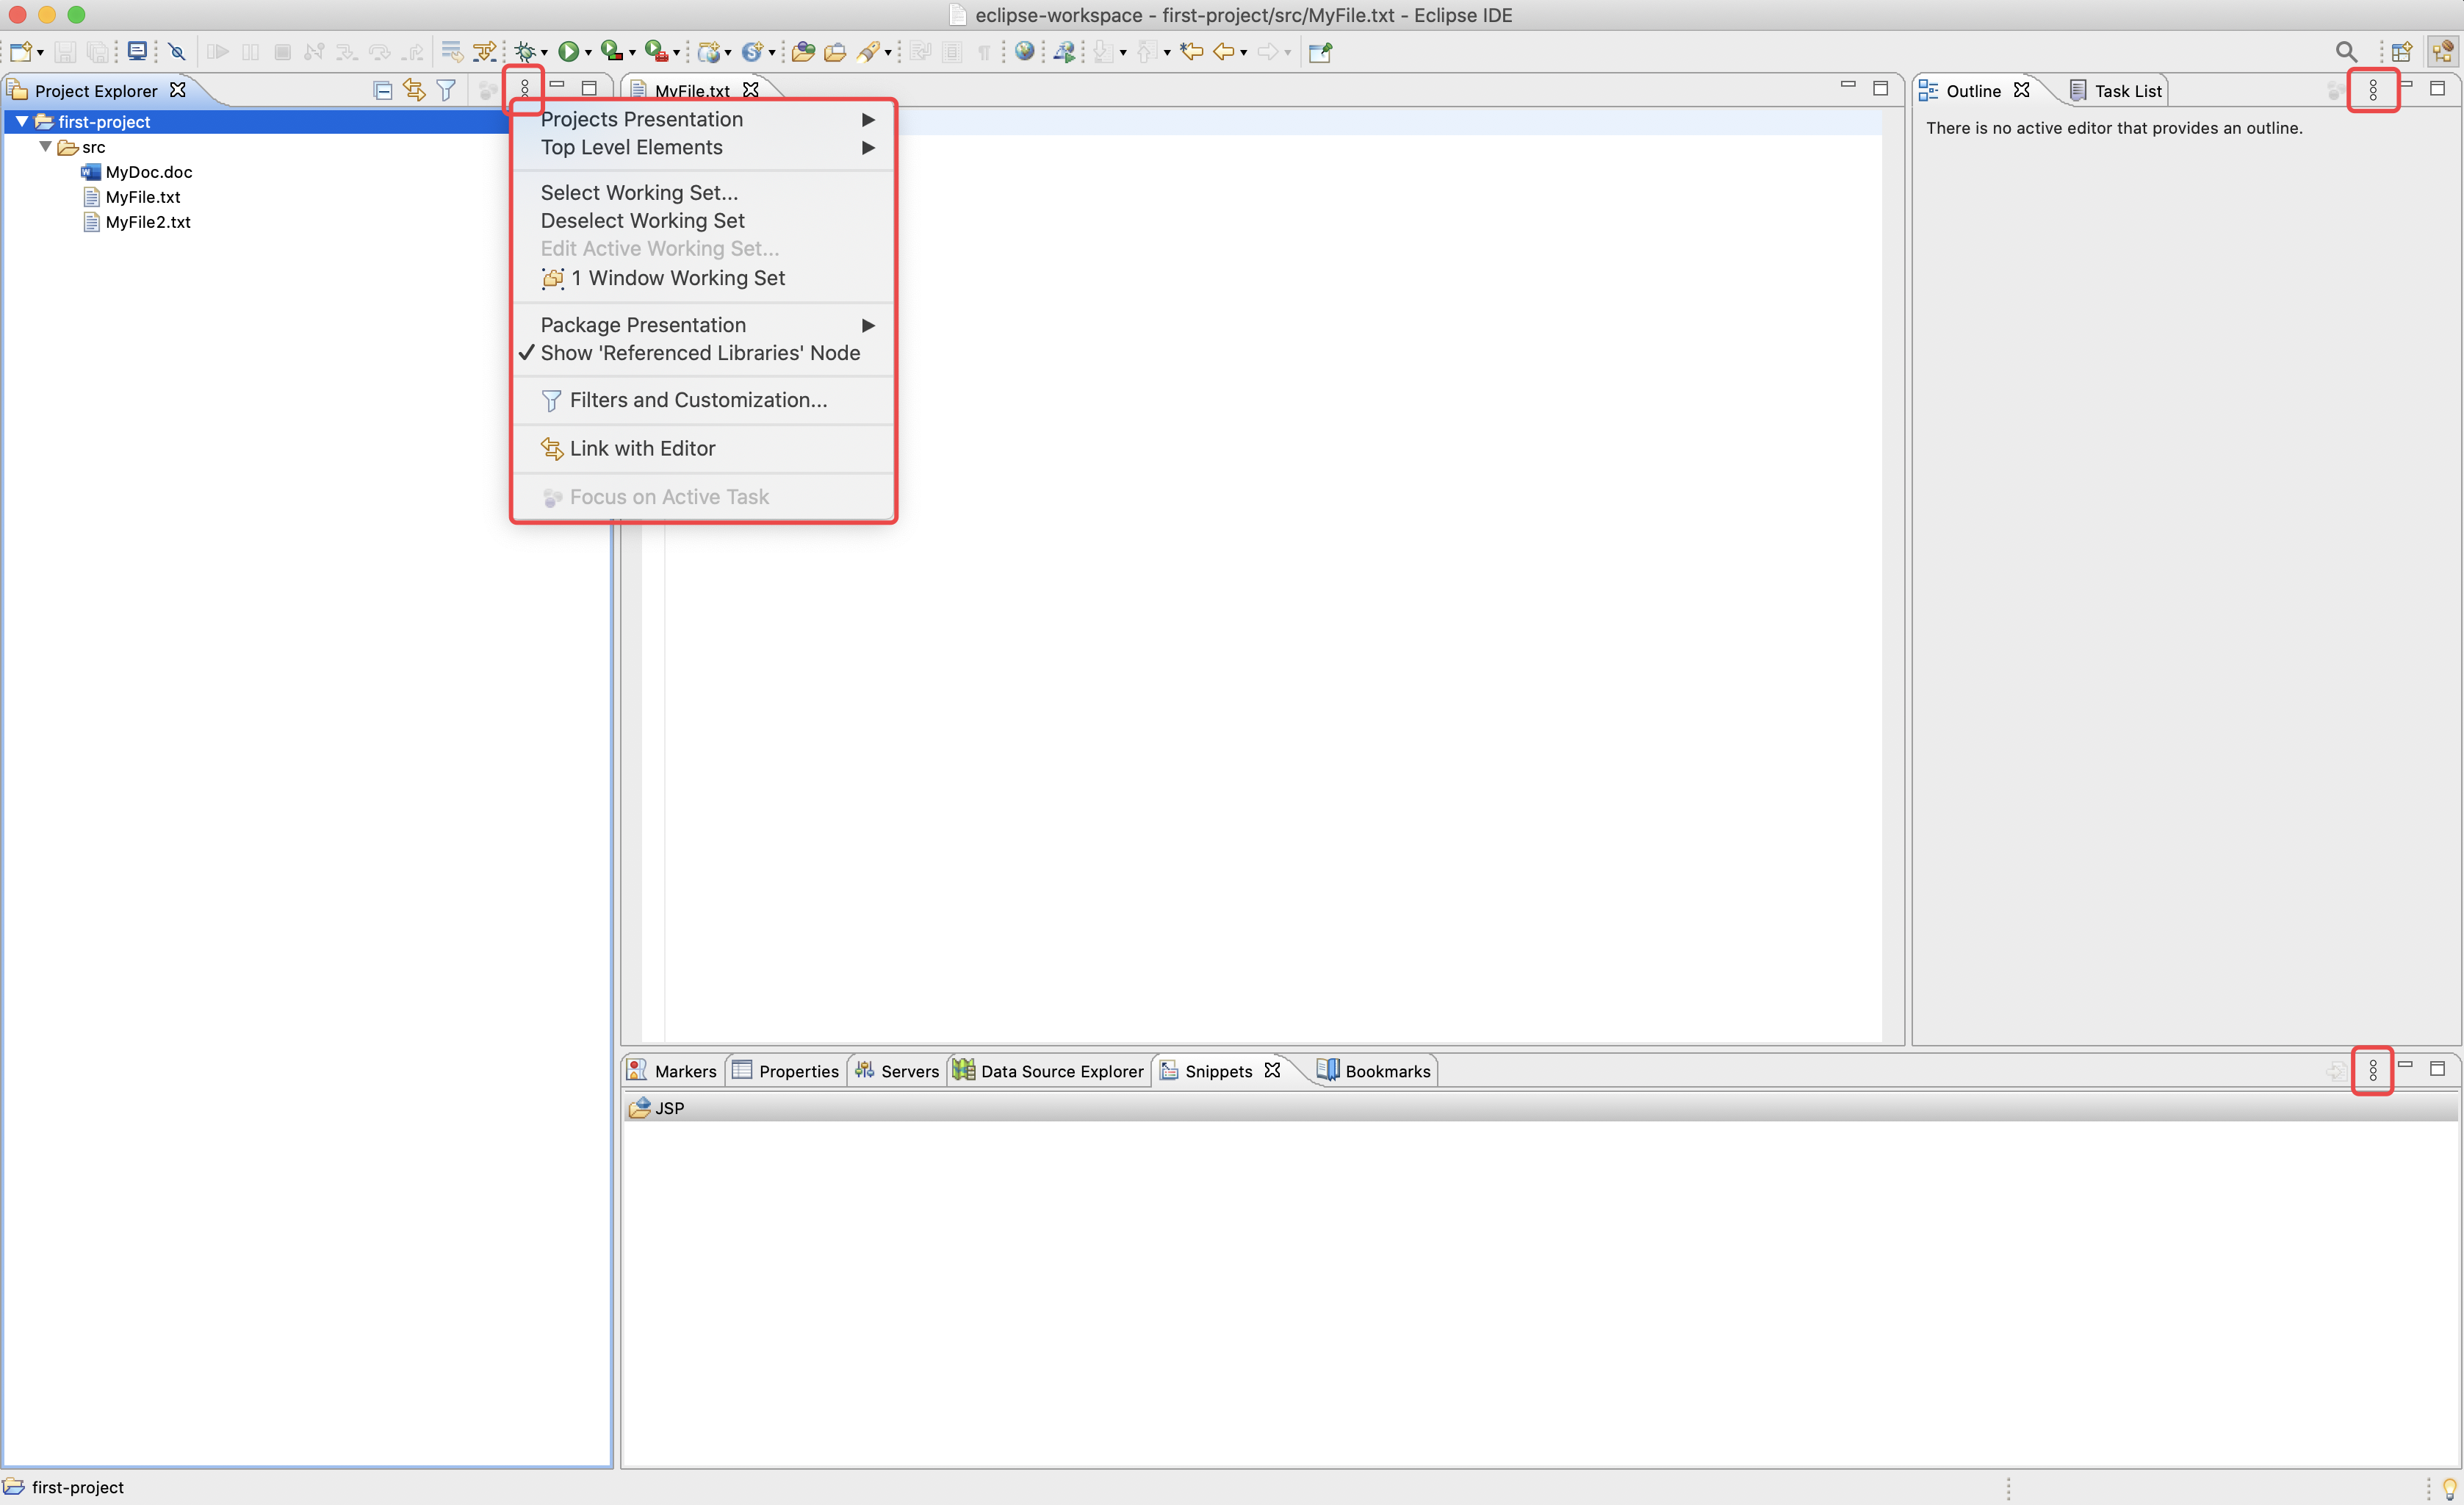Toggle Show Whitespace Characters pilcrow icon
Screen dimensions: 2464x1505
click(985, 52)
